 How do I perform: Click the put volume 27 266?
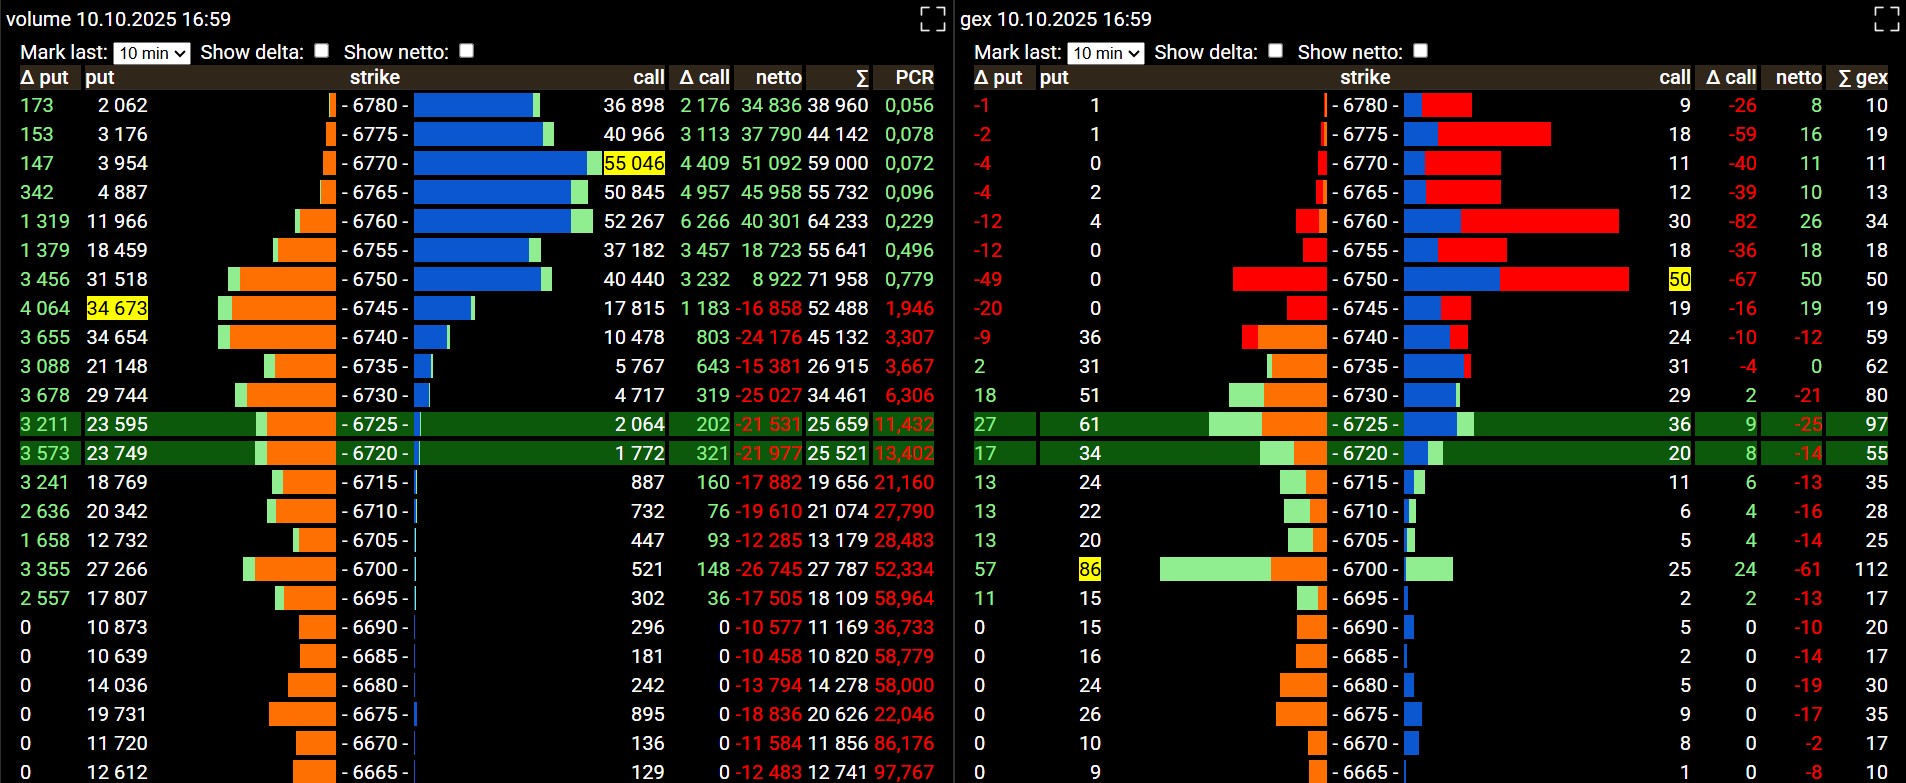[117, 569]
